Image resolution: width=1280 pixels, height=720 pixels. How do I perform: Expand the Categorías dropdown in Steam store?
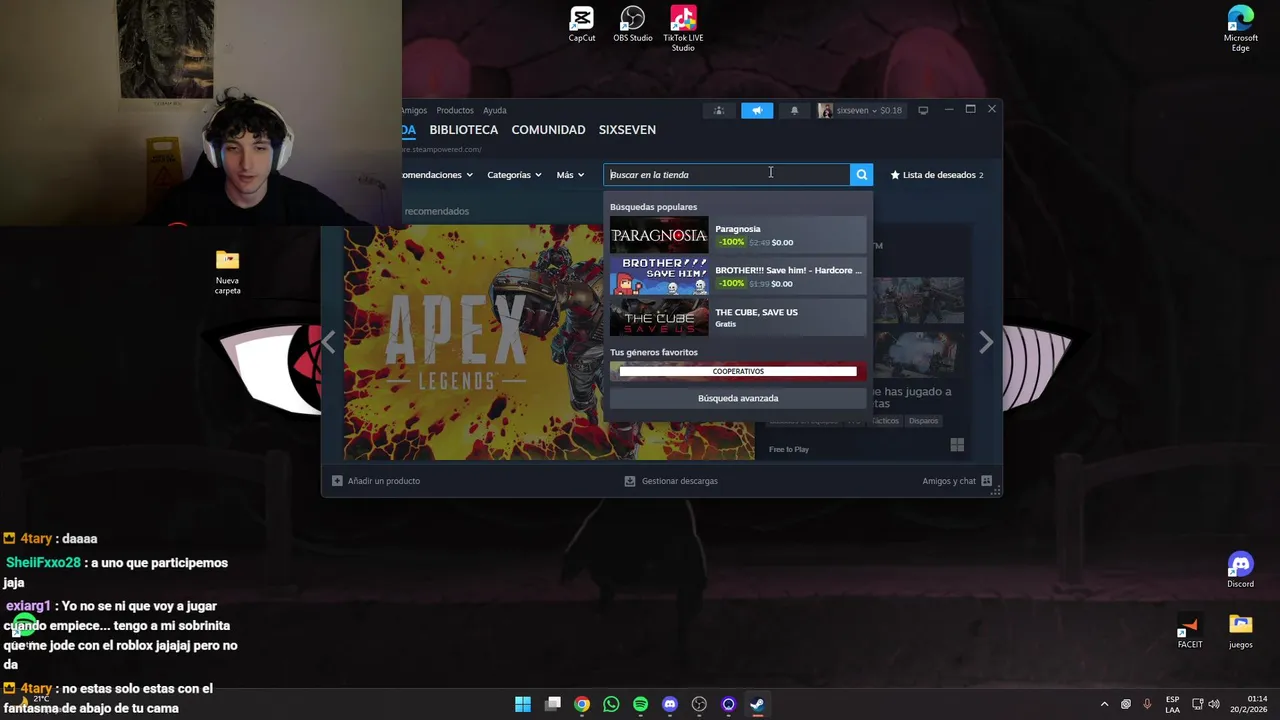(x=514, y=175)
